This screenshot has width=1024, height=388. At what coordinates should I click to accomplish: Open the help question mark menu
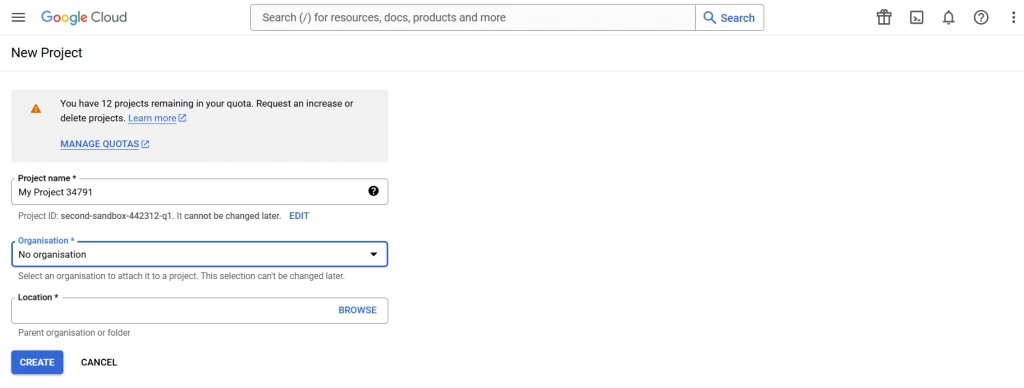tap(981, 18)
